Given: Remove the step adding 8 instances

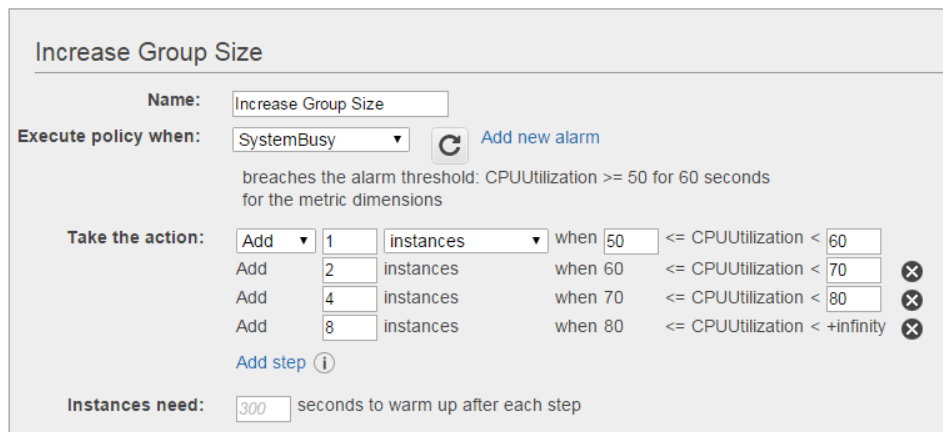Looking at the screenshot, I should click(911, 329).
